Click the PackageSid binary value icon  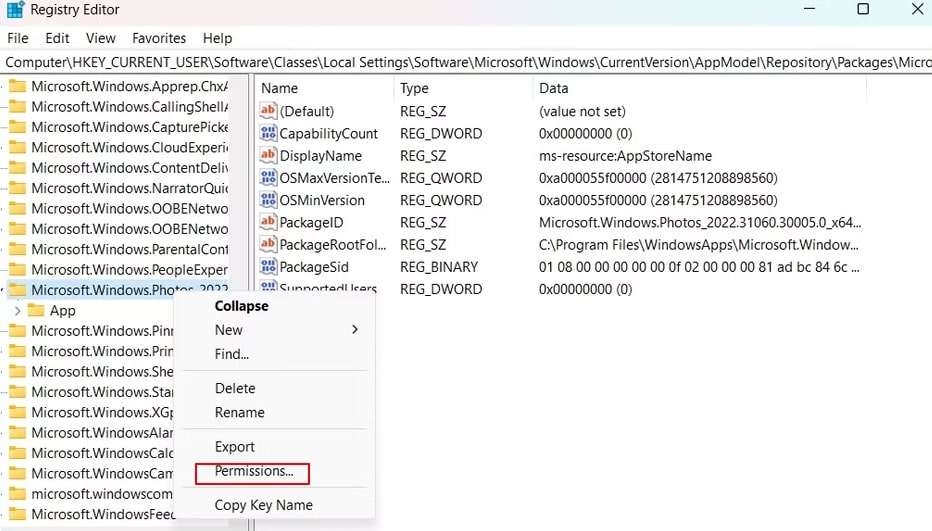(268, 266)
